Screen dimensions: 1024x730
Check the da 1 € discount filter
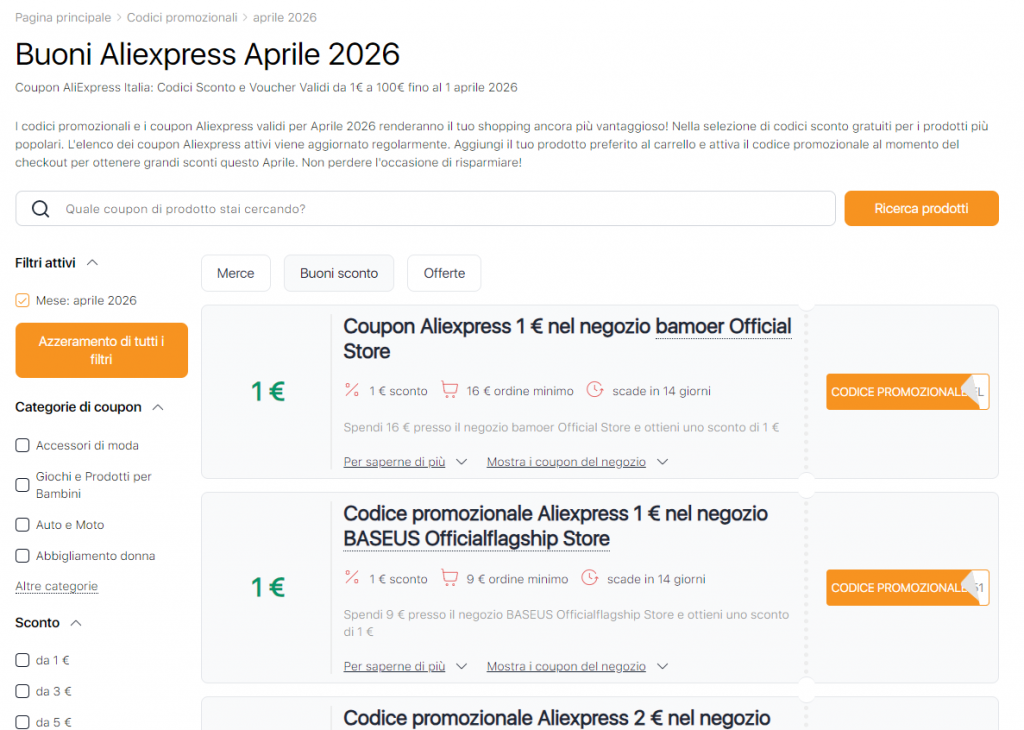tap(21, 659)
